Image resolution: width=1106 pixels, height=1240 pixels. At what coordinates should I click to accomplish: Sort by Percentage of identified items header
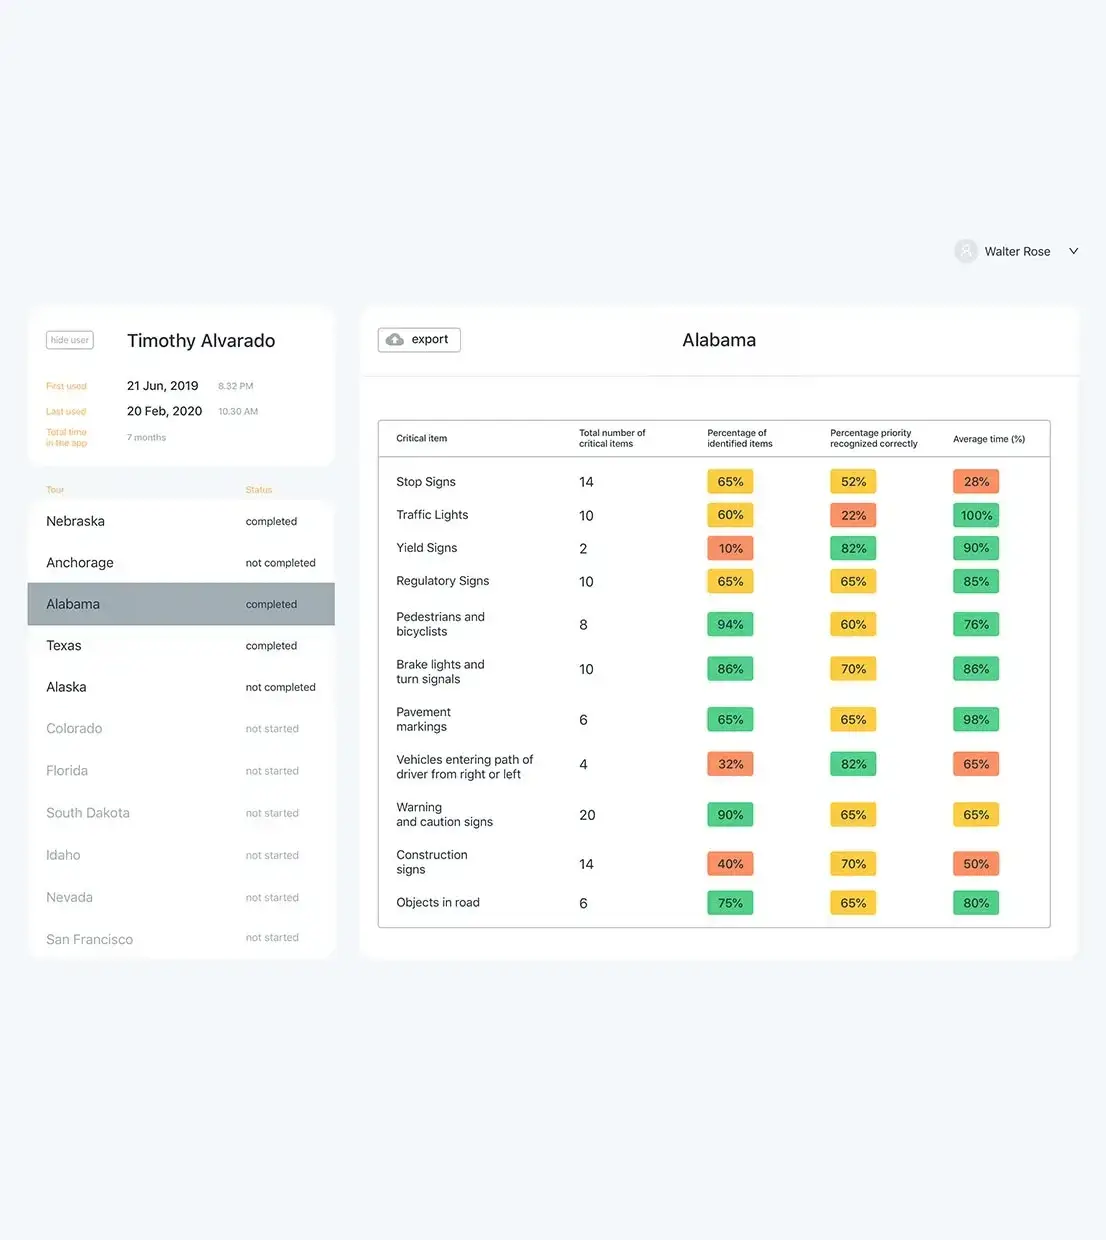[739, 438]
